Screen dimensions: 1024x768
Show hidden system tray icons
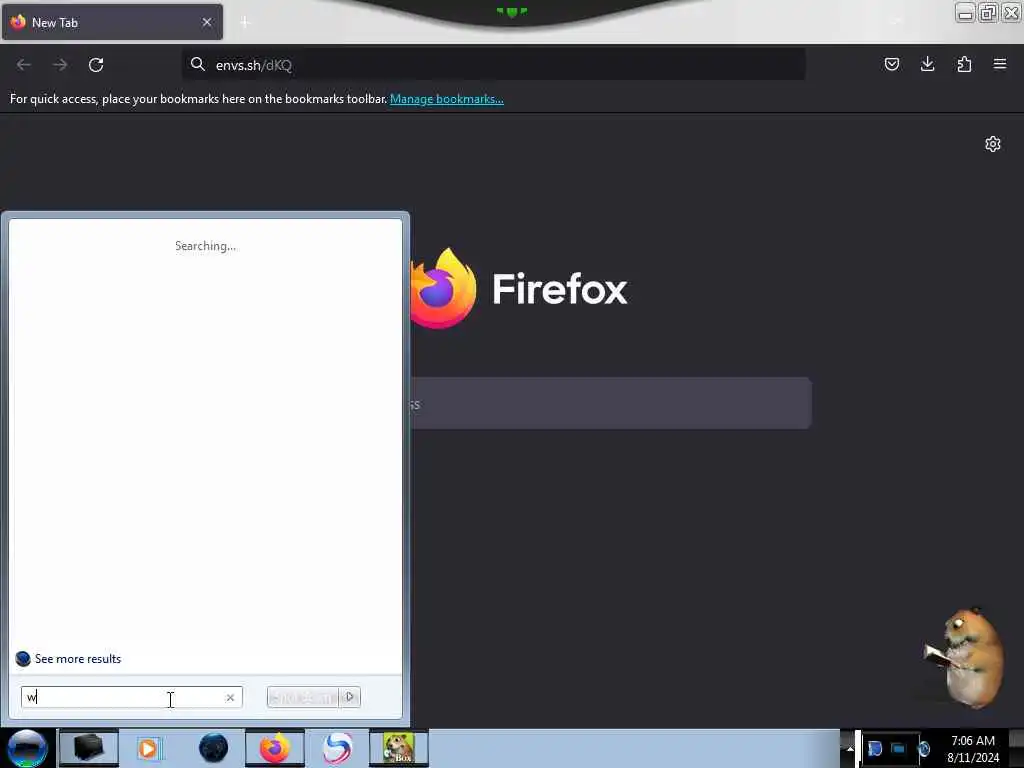(850, 748)
